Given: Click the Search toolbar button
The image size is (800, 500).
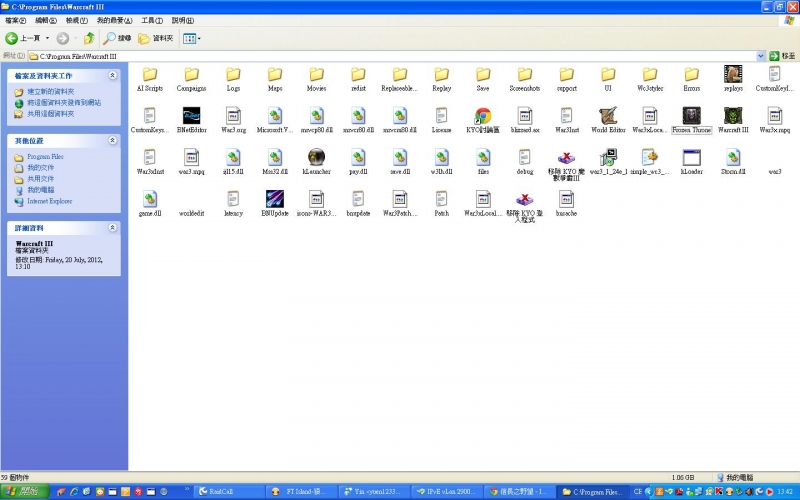Looking at the screenshot, I should tap(117, 38).
